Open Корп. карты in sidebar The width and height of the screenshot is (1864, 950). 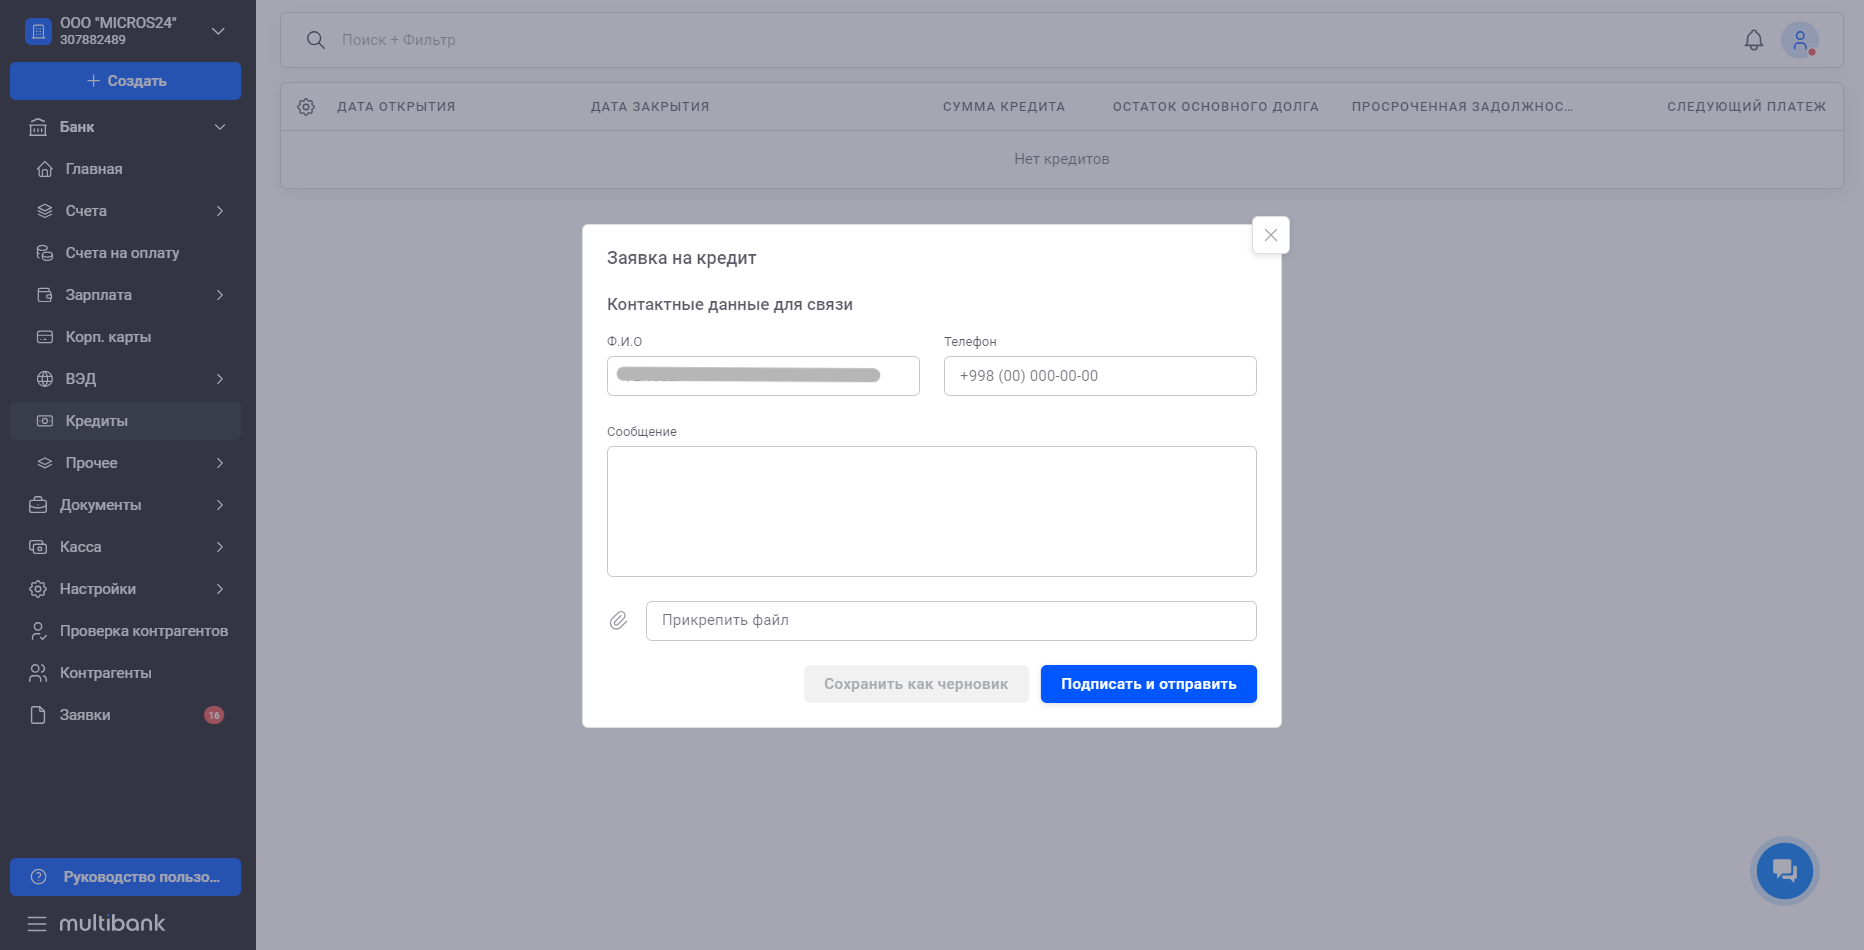pyautogui.click(x=108, y=337)
